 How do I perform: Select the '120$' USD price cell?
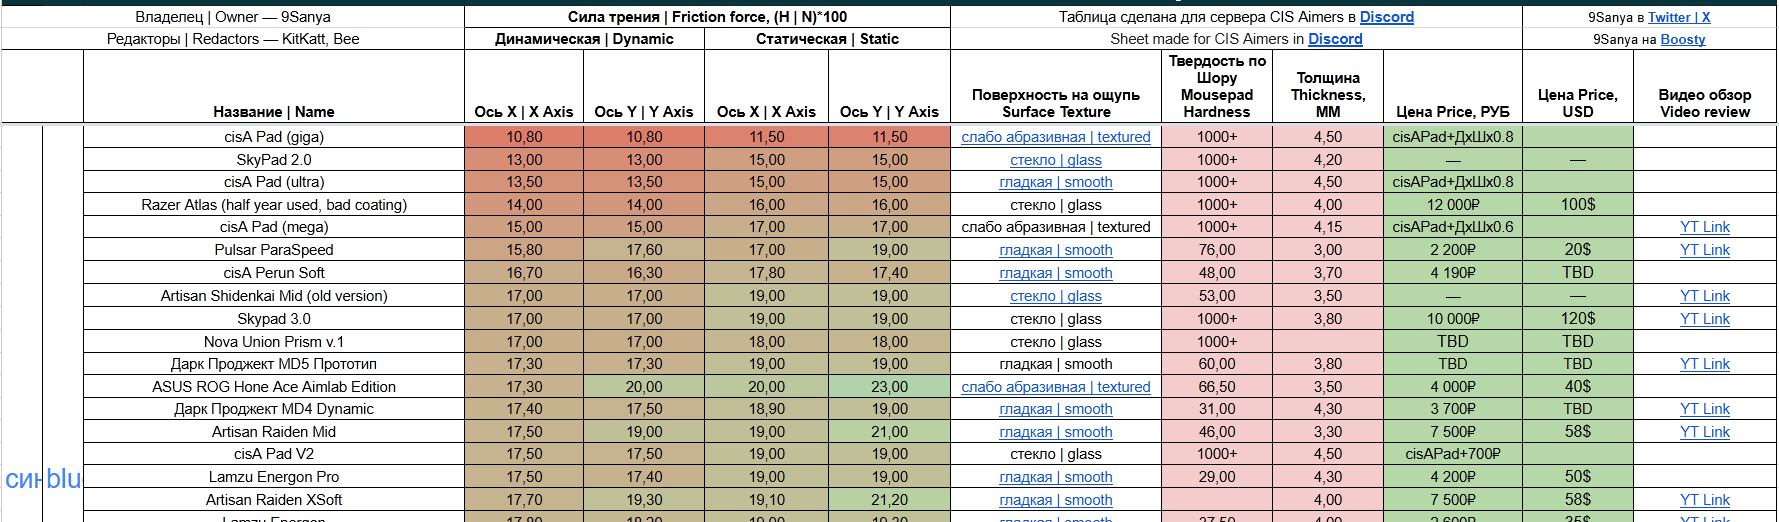[x=1578, y=319]
